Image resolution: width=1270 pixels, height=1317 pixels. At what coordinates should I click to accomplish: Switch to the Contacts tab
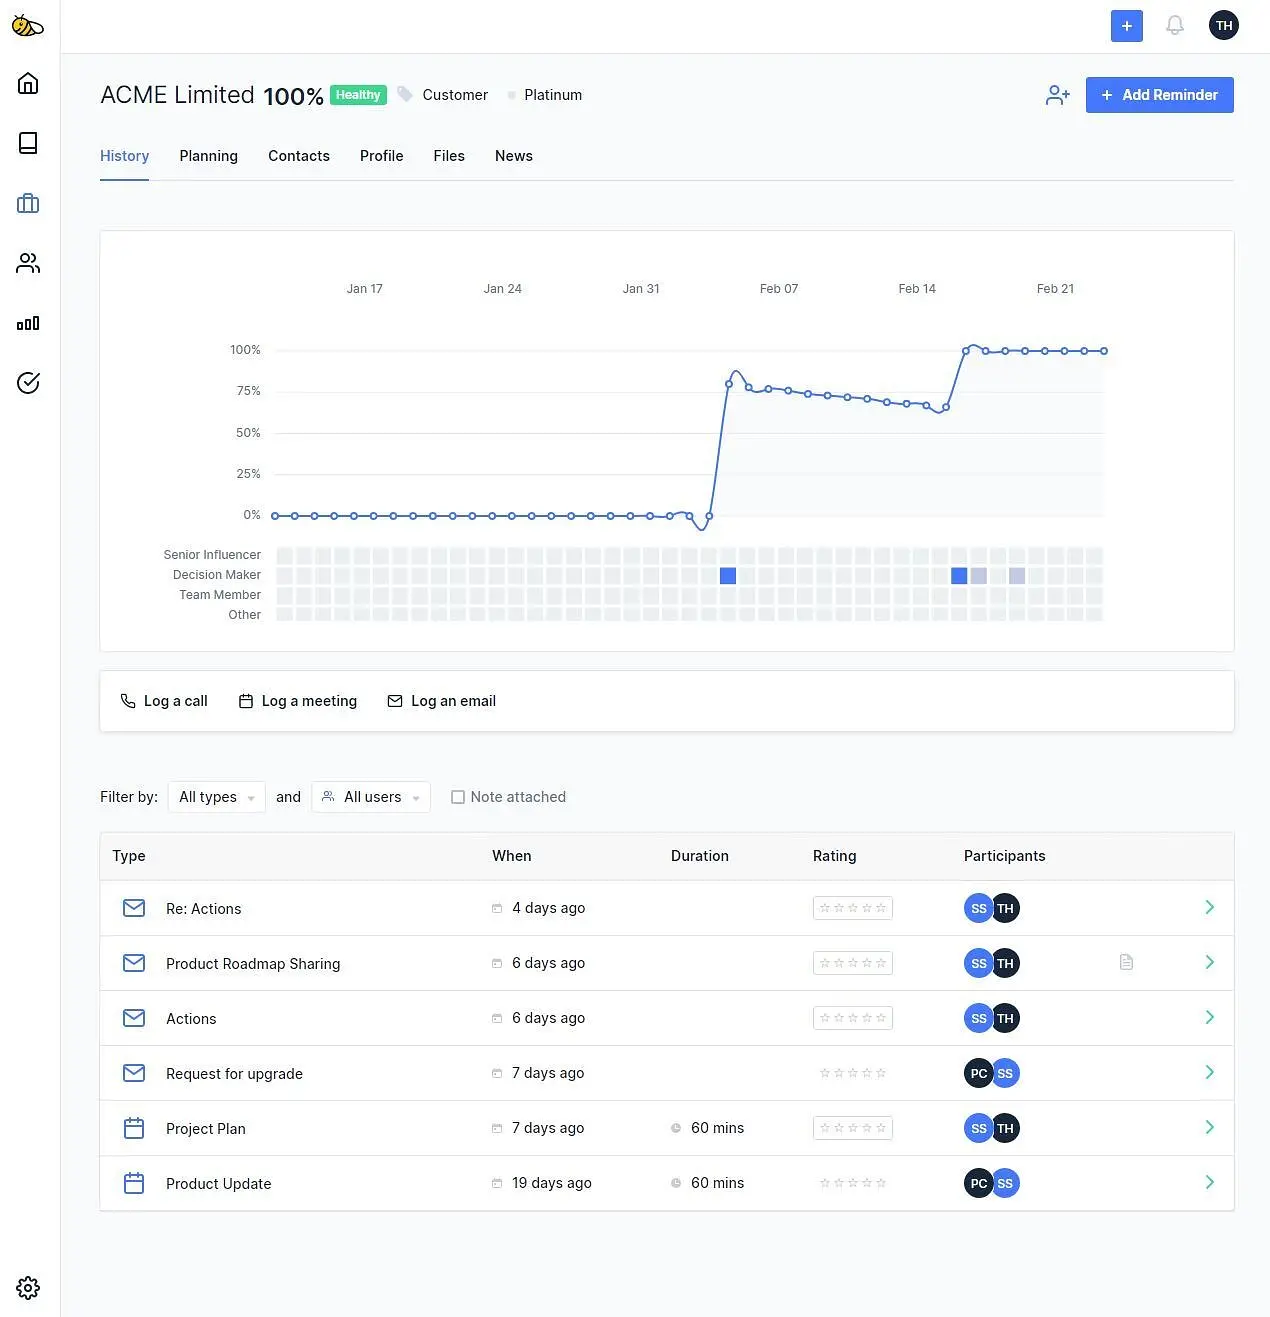(x=299, y=156)
